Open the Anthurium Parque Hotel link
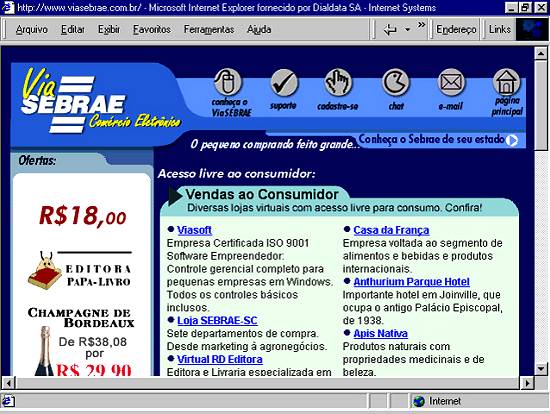 pyautogui.click(x=411, y=282)
